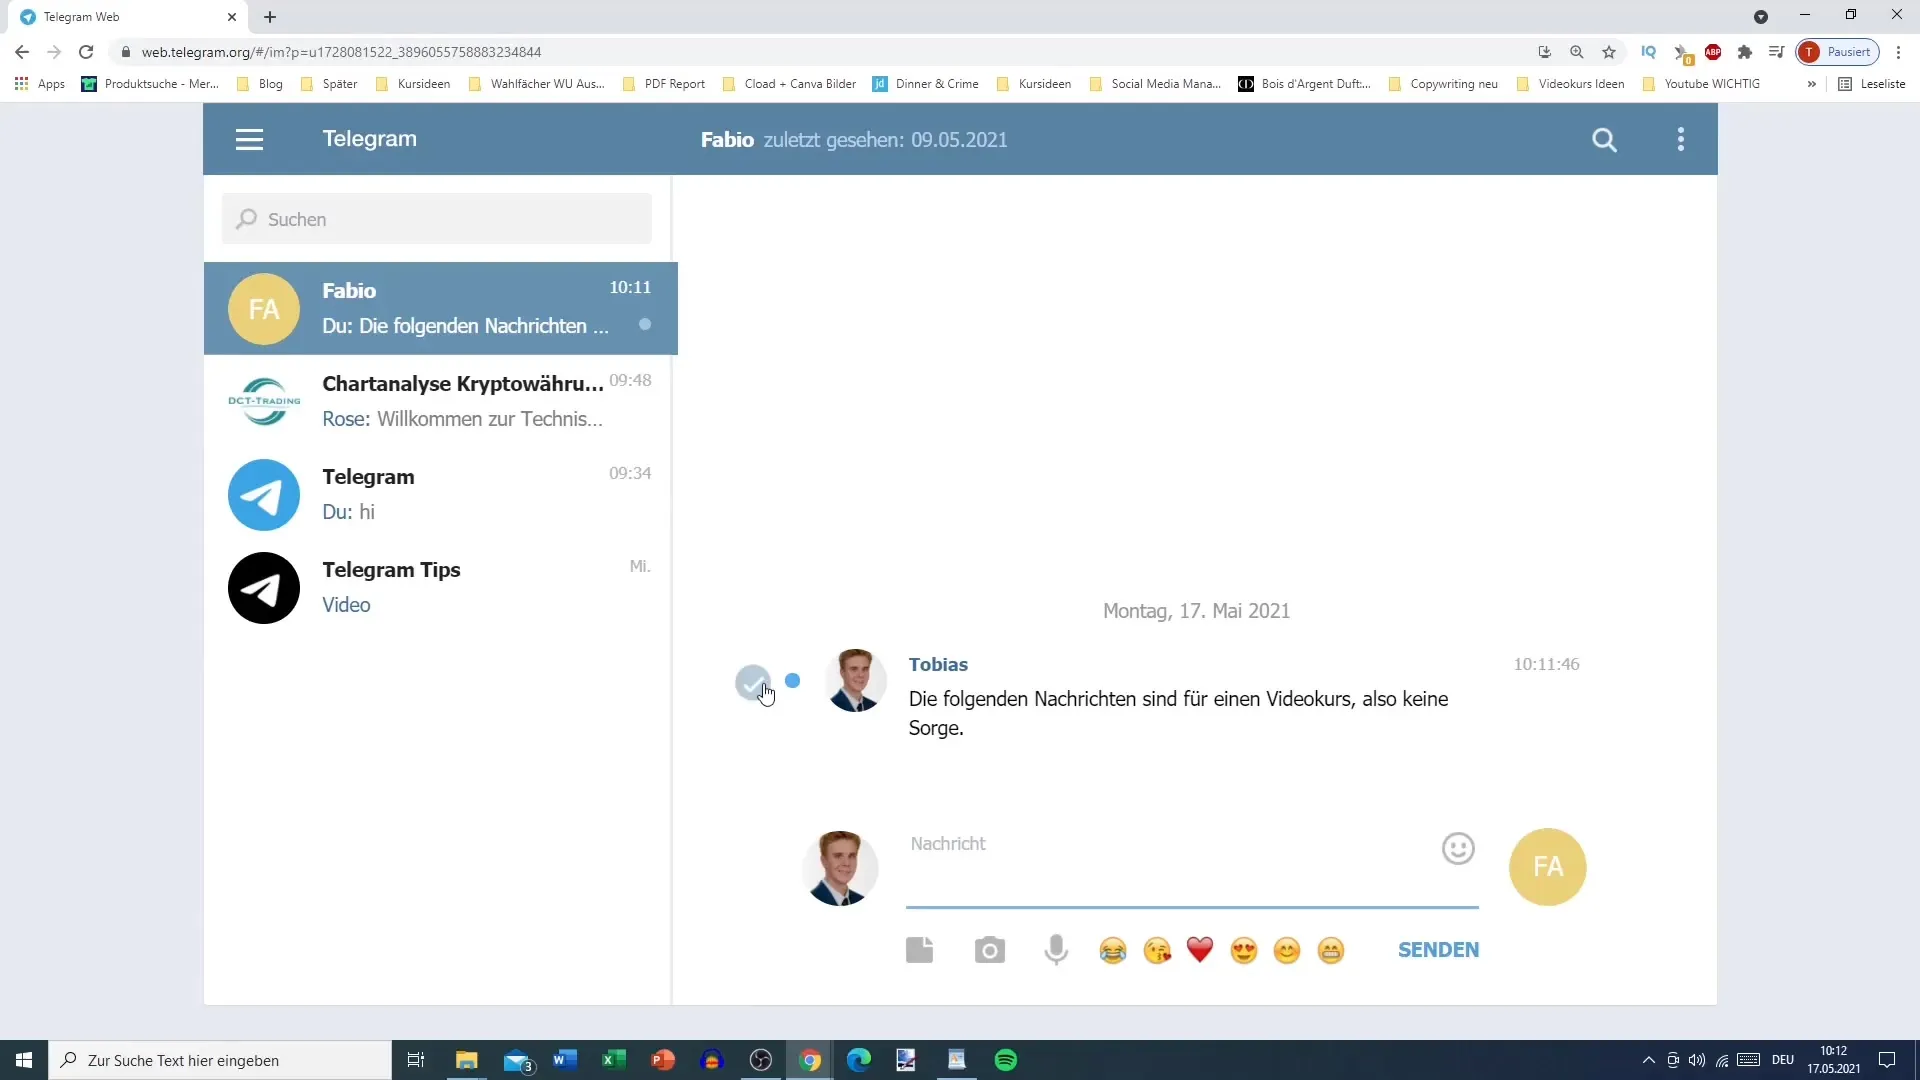This screenshot has height=1080, width=1920.
Task: Open the Fabio chat in the list
Action: 441,308
